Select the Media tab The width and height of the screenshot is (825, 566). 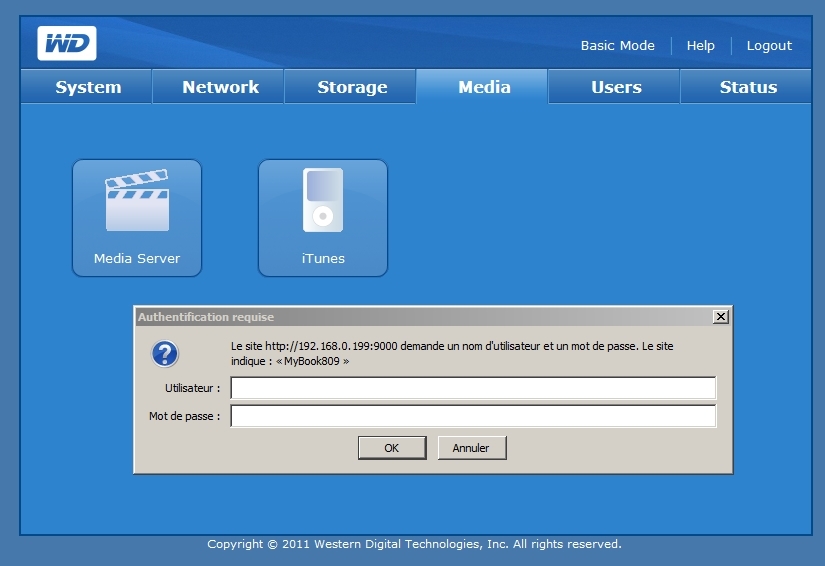[482, 87]
